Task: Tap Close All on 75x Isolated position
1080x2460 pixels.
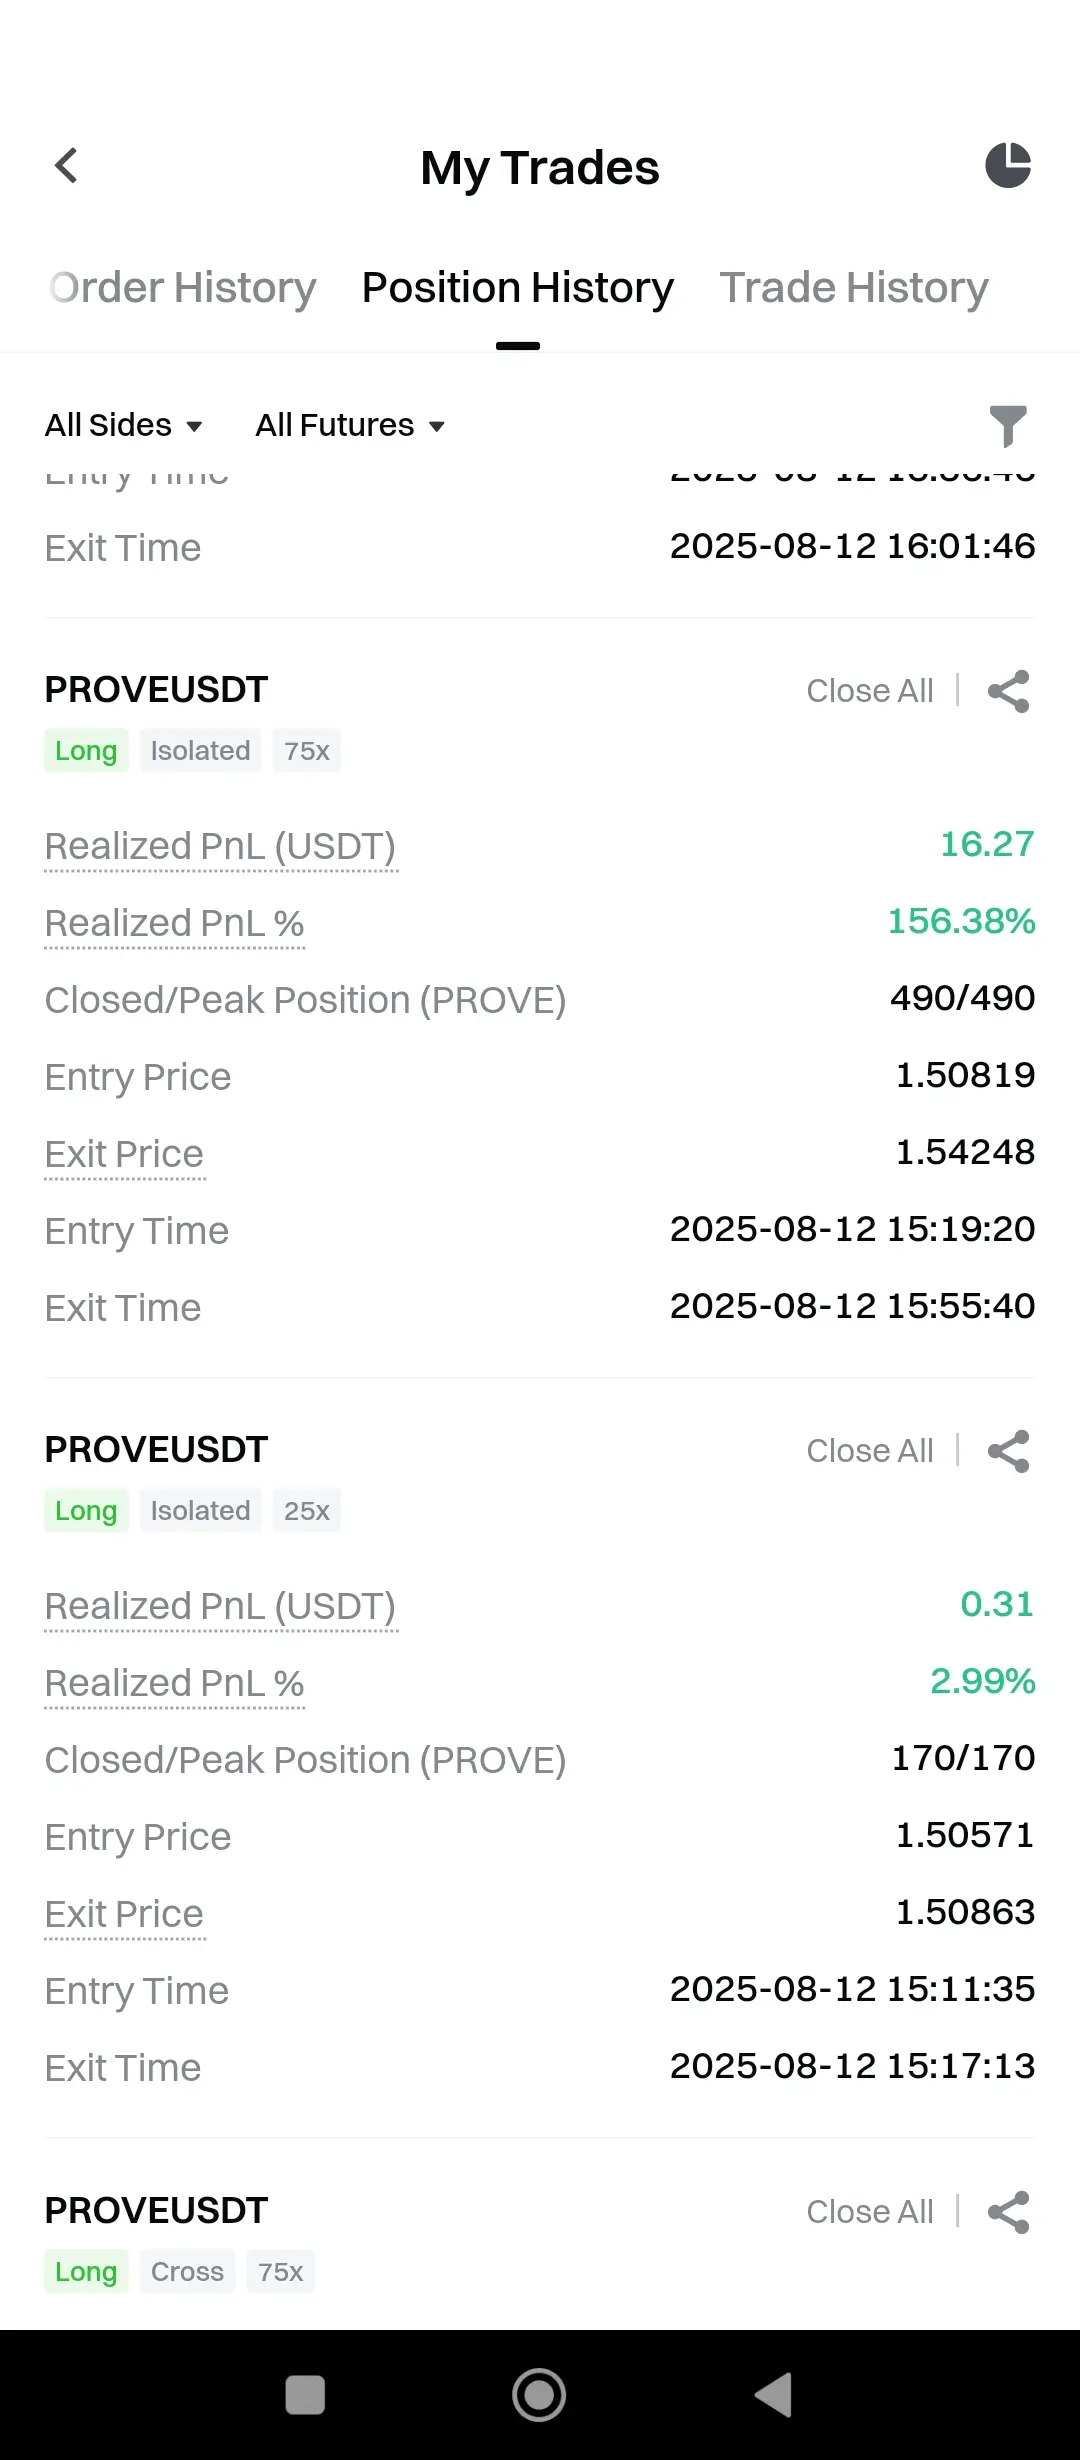Action: click(870, 691)
